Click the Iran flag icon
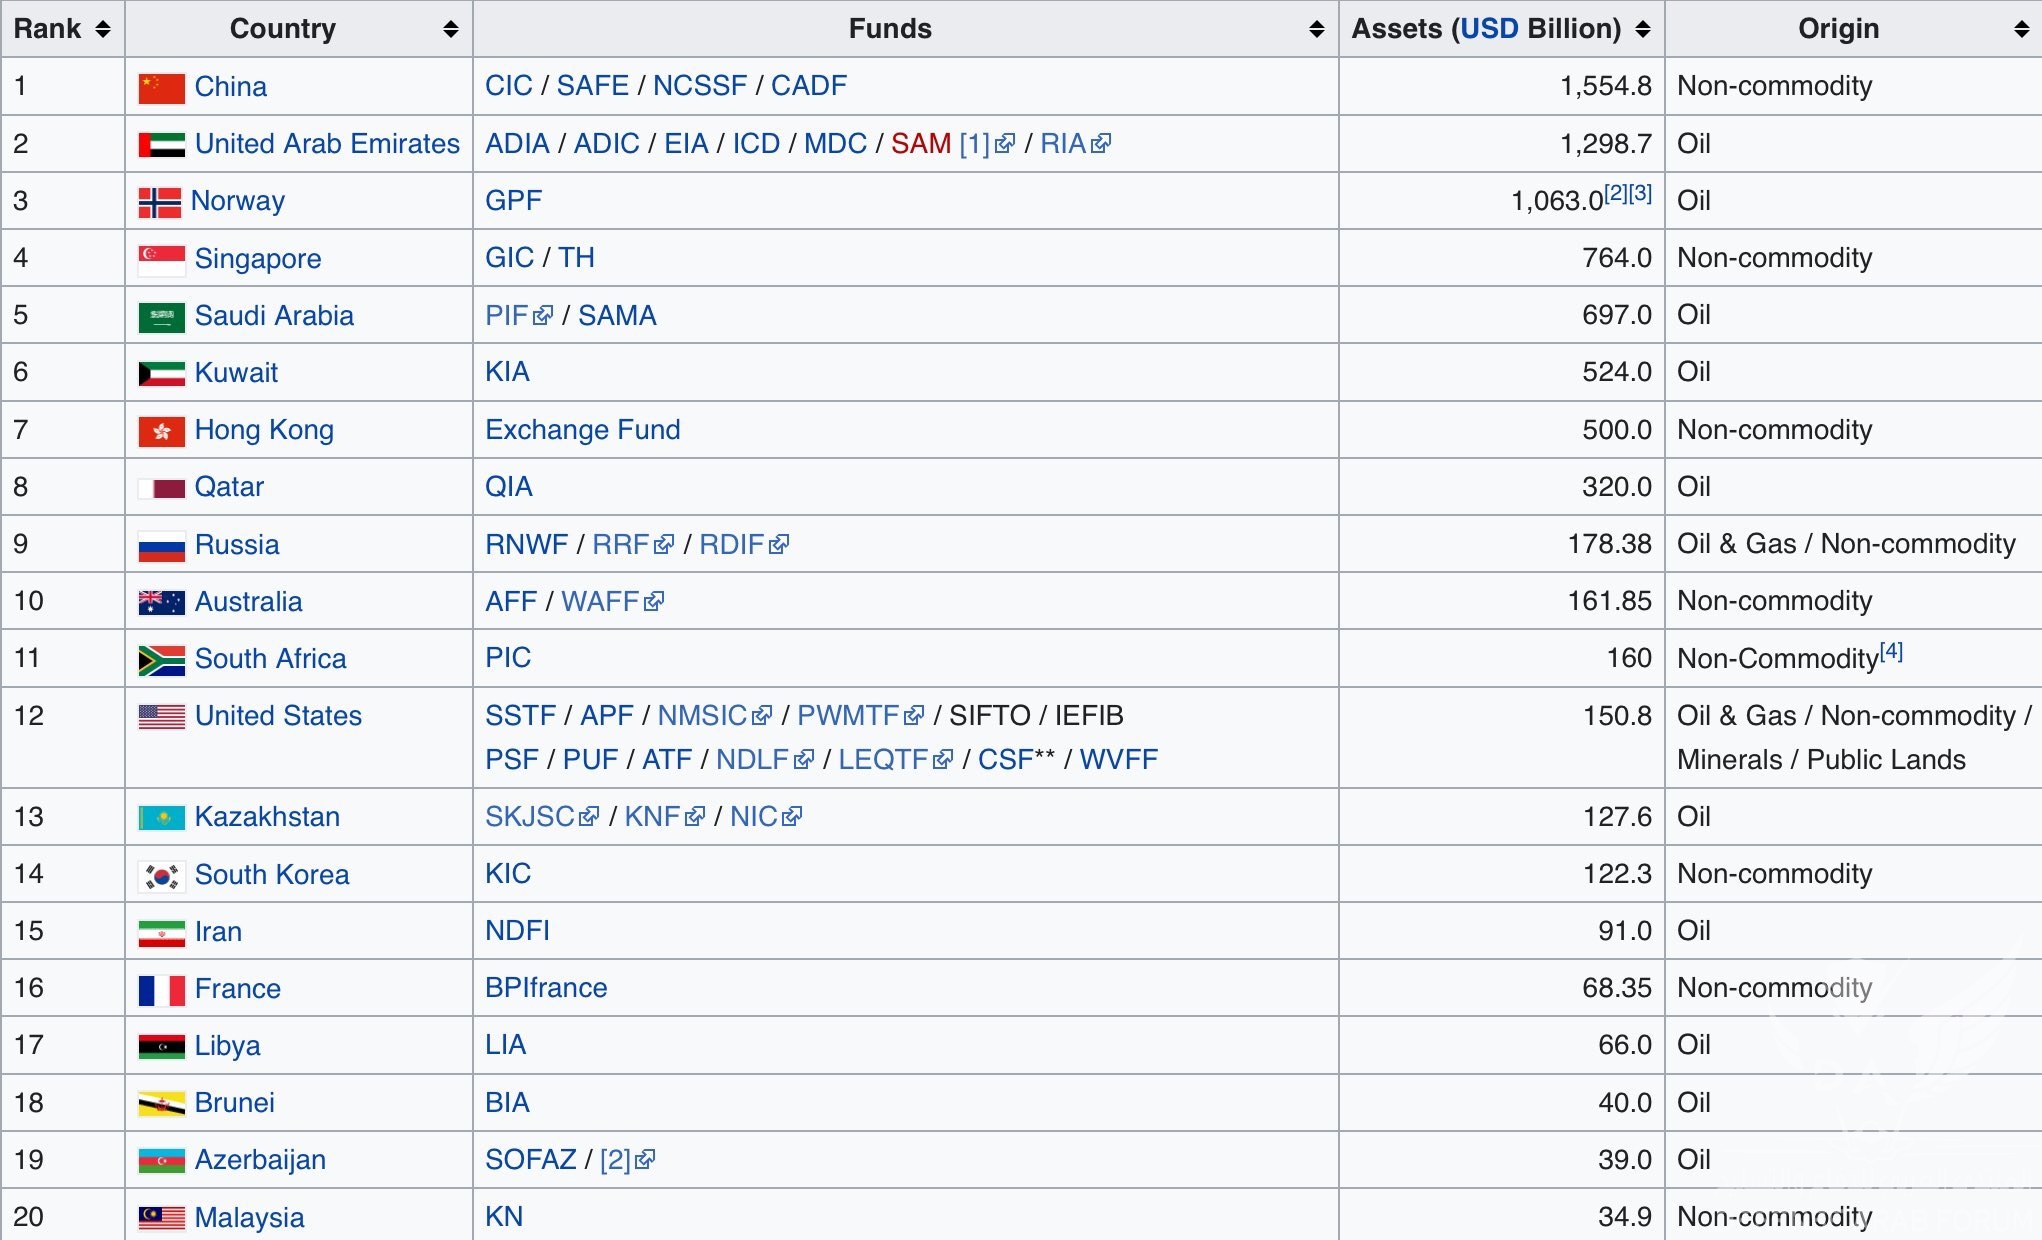This screenshot has width=2042, height=1240. pos(161,933)
